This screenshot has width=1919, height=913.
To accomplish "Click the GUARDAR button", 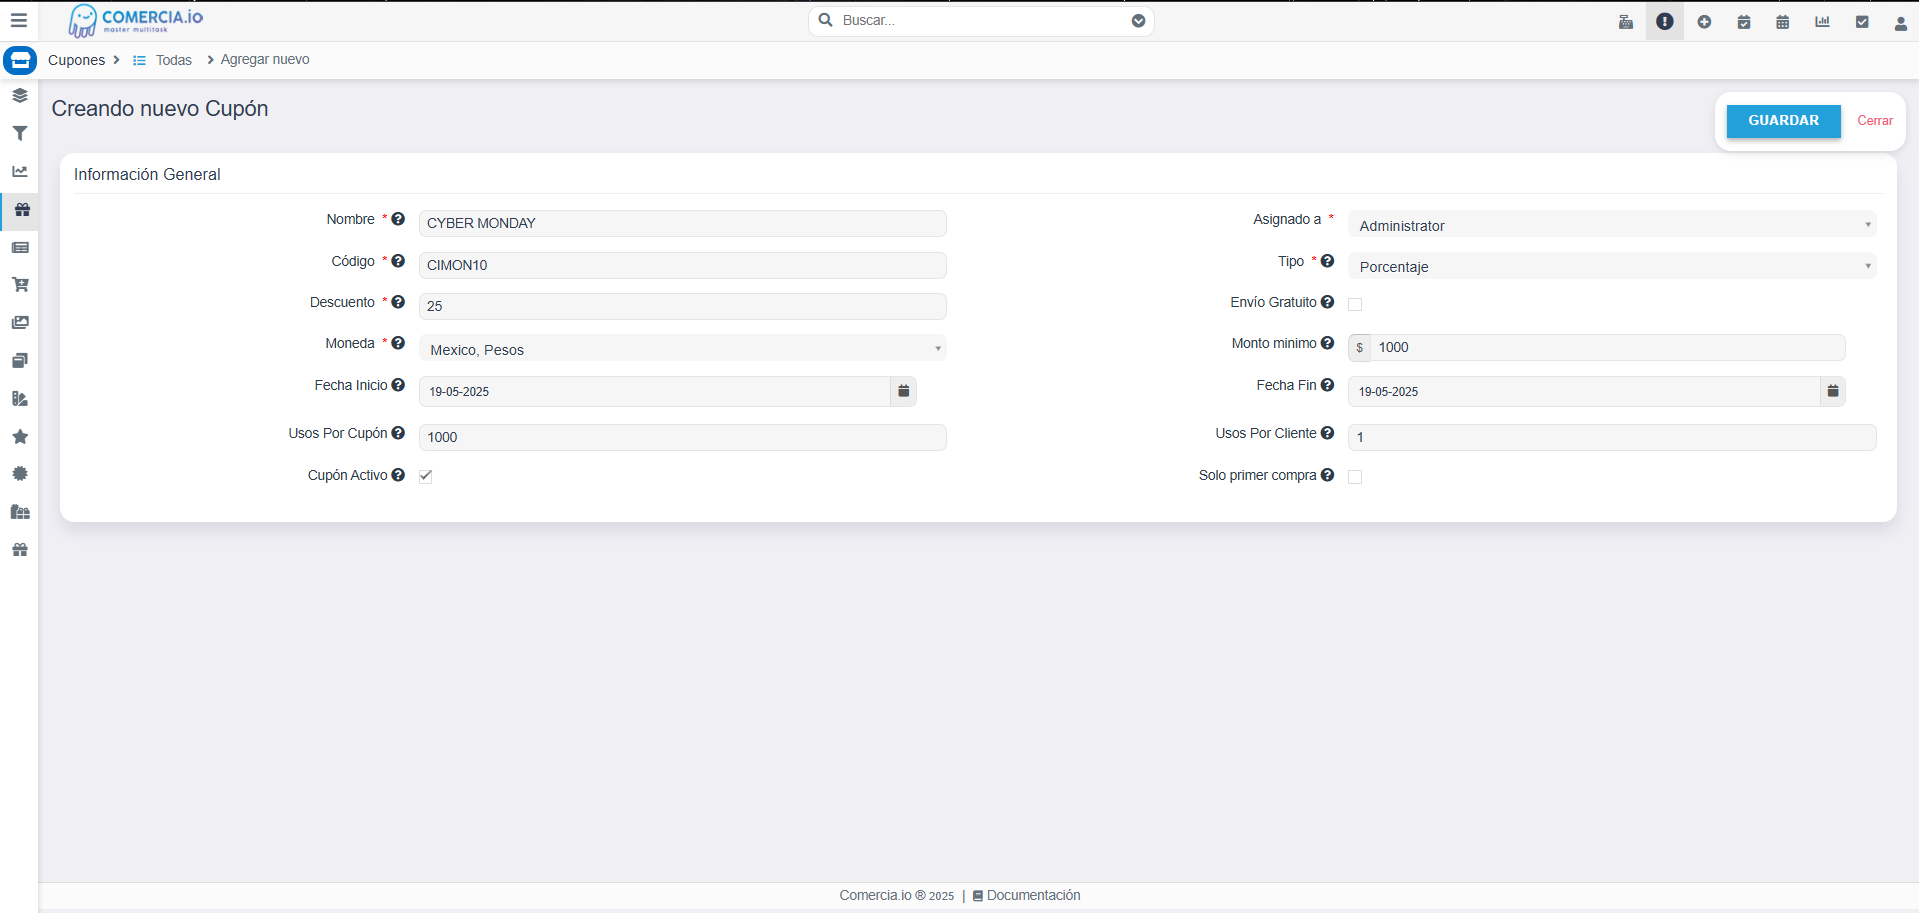I will click(x=1783, y=121).
